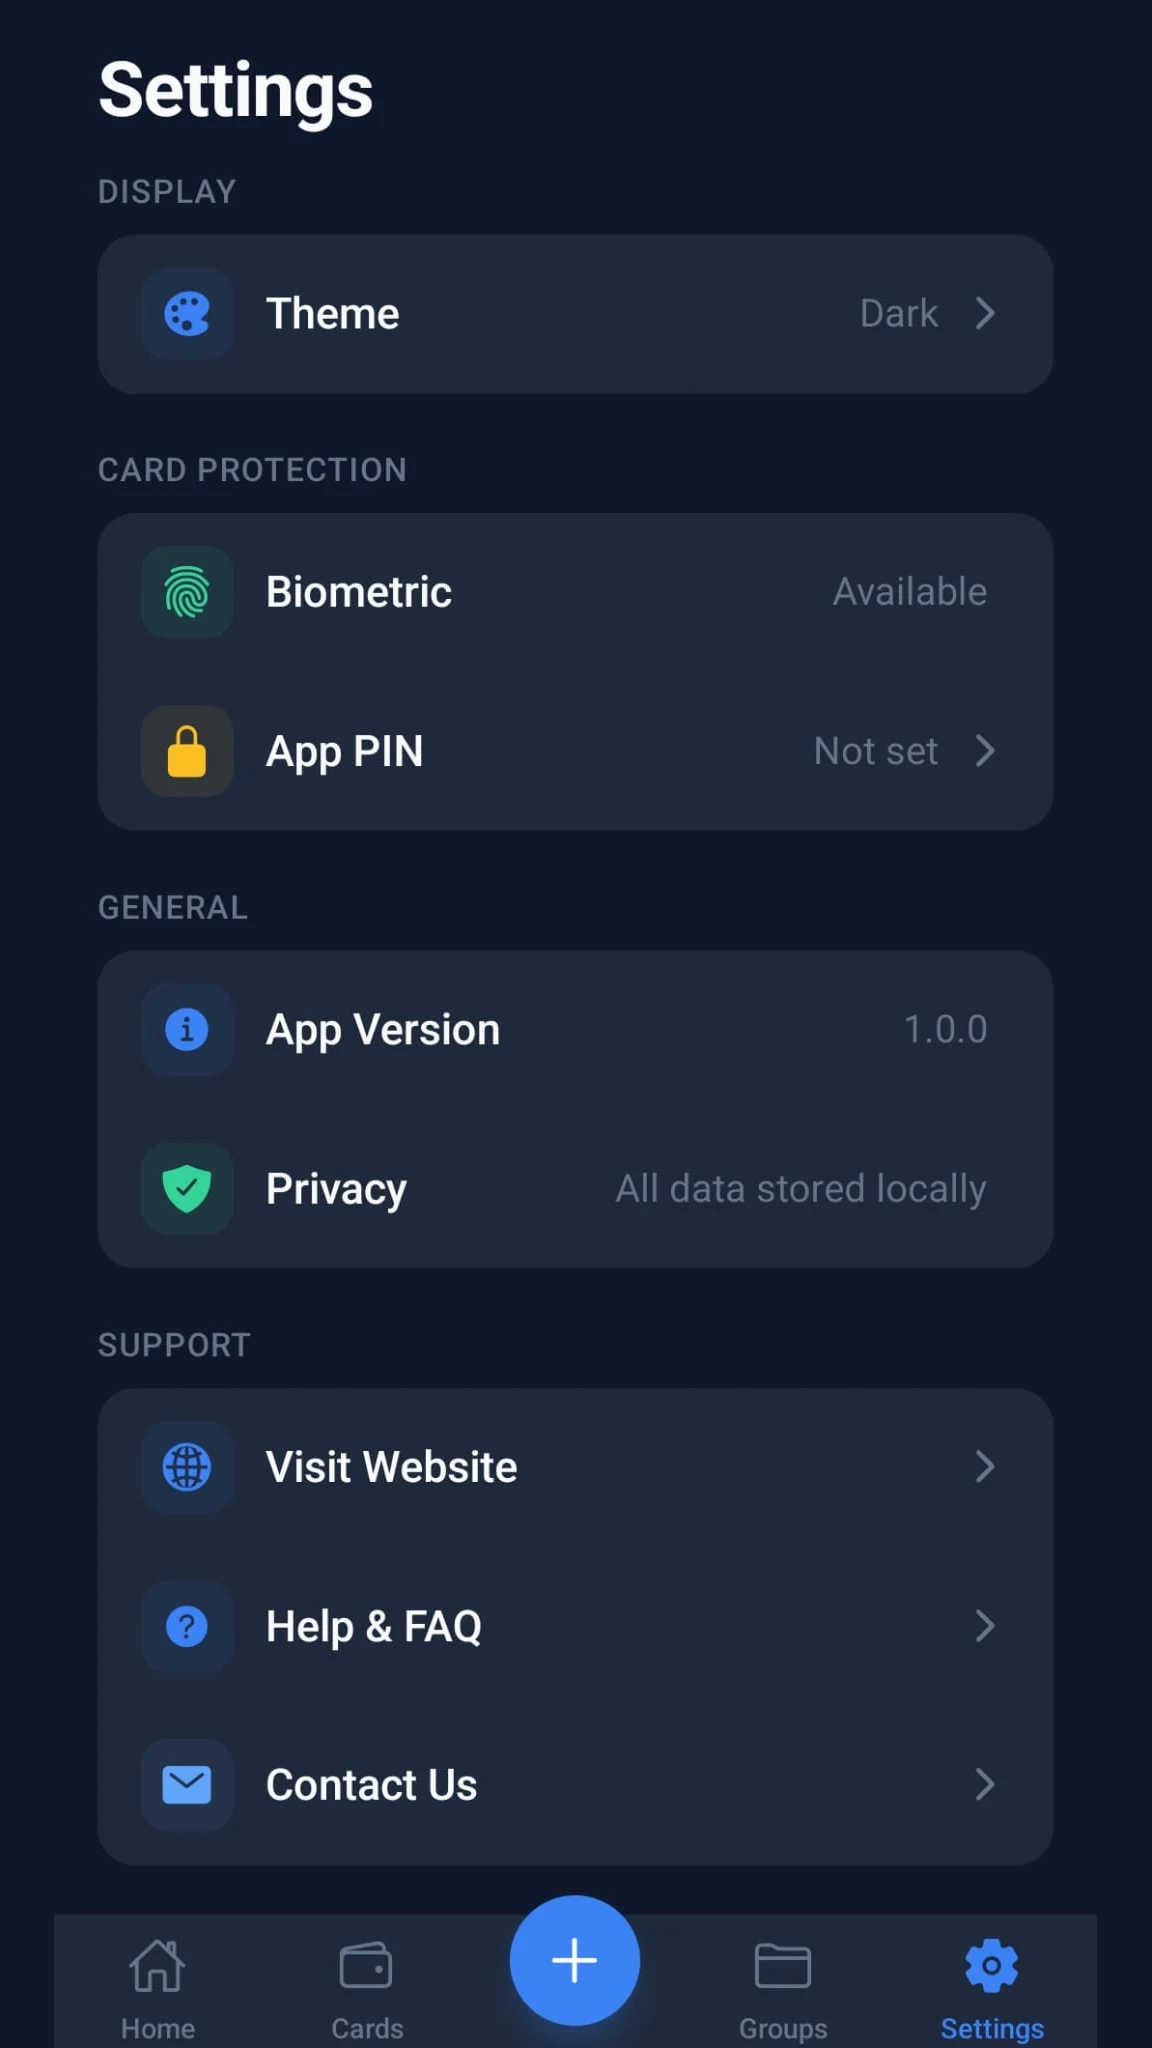Tap the Biometric Available status
This screenshot has width=1152, height=2048.
pyautogui.click(x=910, y=592)
